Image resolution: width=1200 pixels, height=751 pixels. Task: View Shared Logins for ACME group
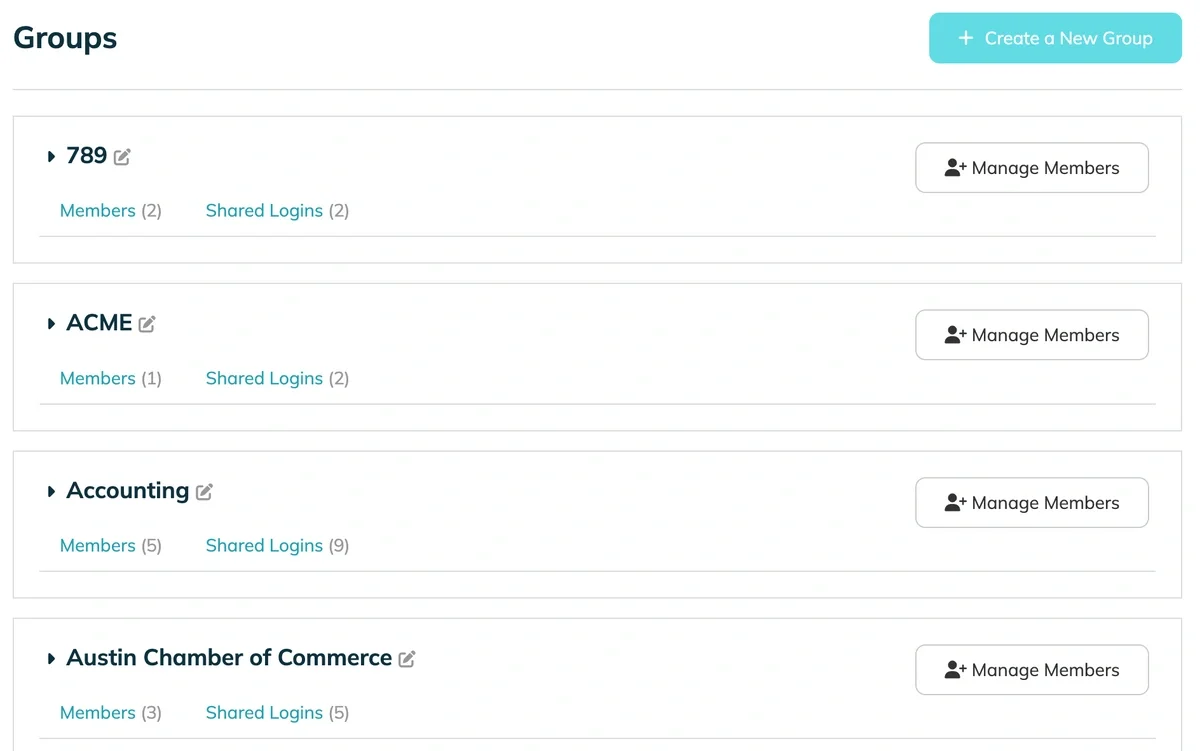coord(264,378)
